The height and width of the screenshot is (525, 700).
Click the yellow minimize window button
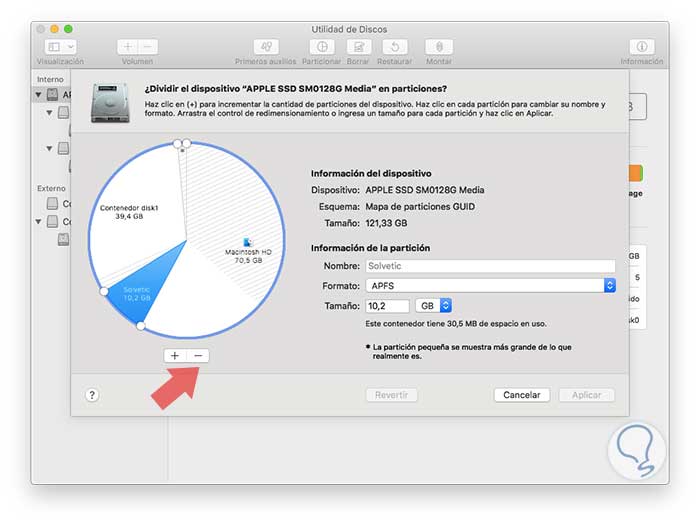click(54, 29)
